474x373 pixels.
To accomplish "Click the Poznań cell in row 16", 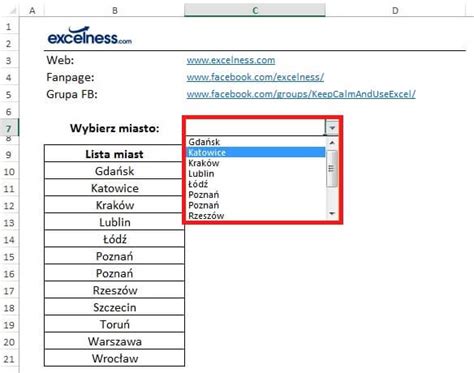I will (x=114, y=273).
